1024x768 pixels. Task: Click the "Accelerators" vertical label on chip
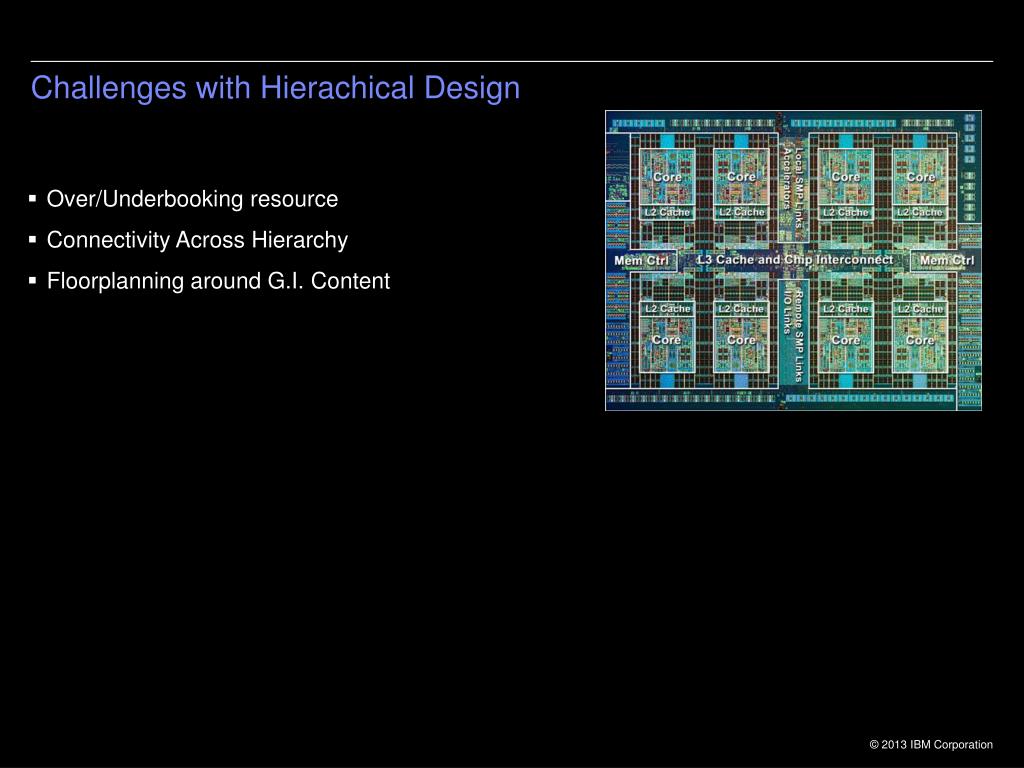(788, 179)
